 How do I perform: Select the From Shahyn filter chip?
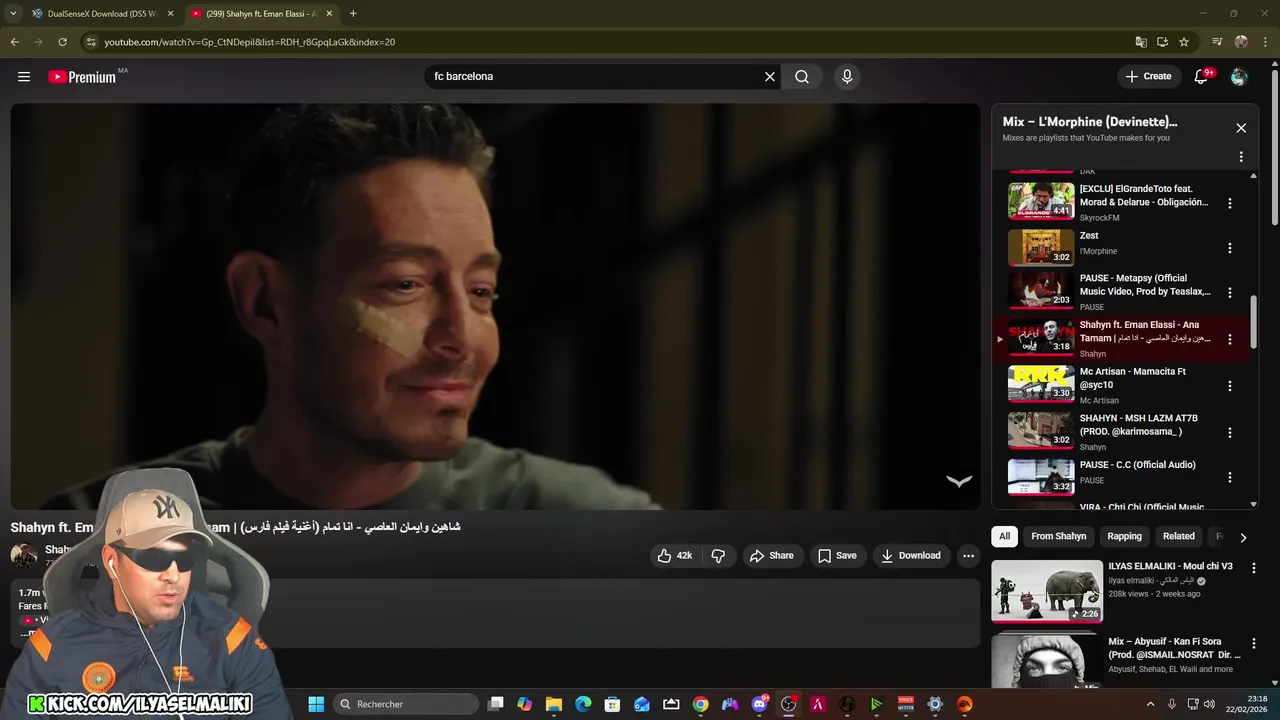[1059, 537]
